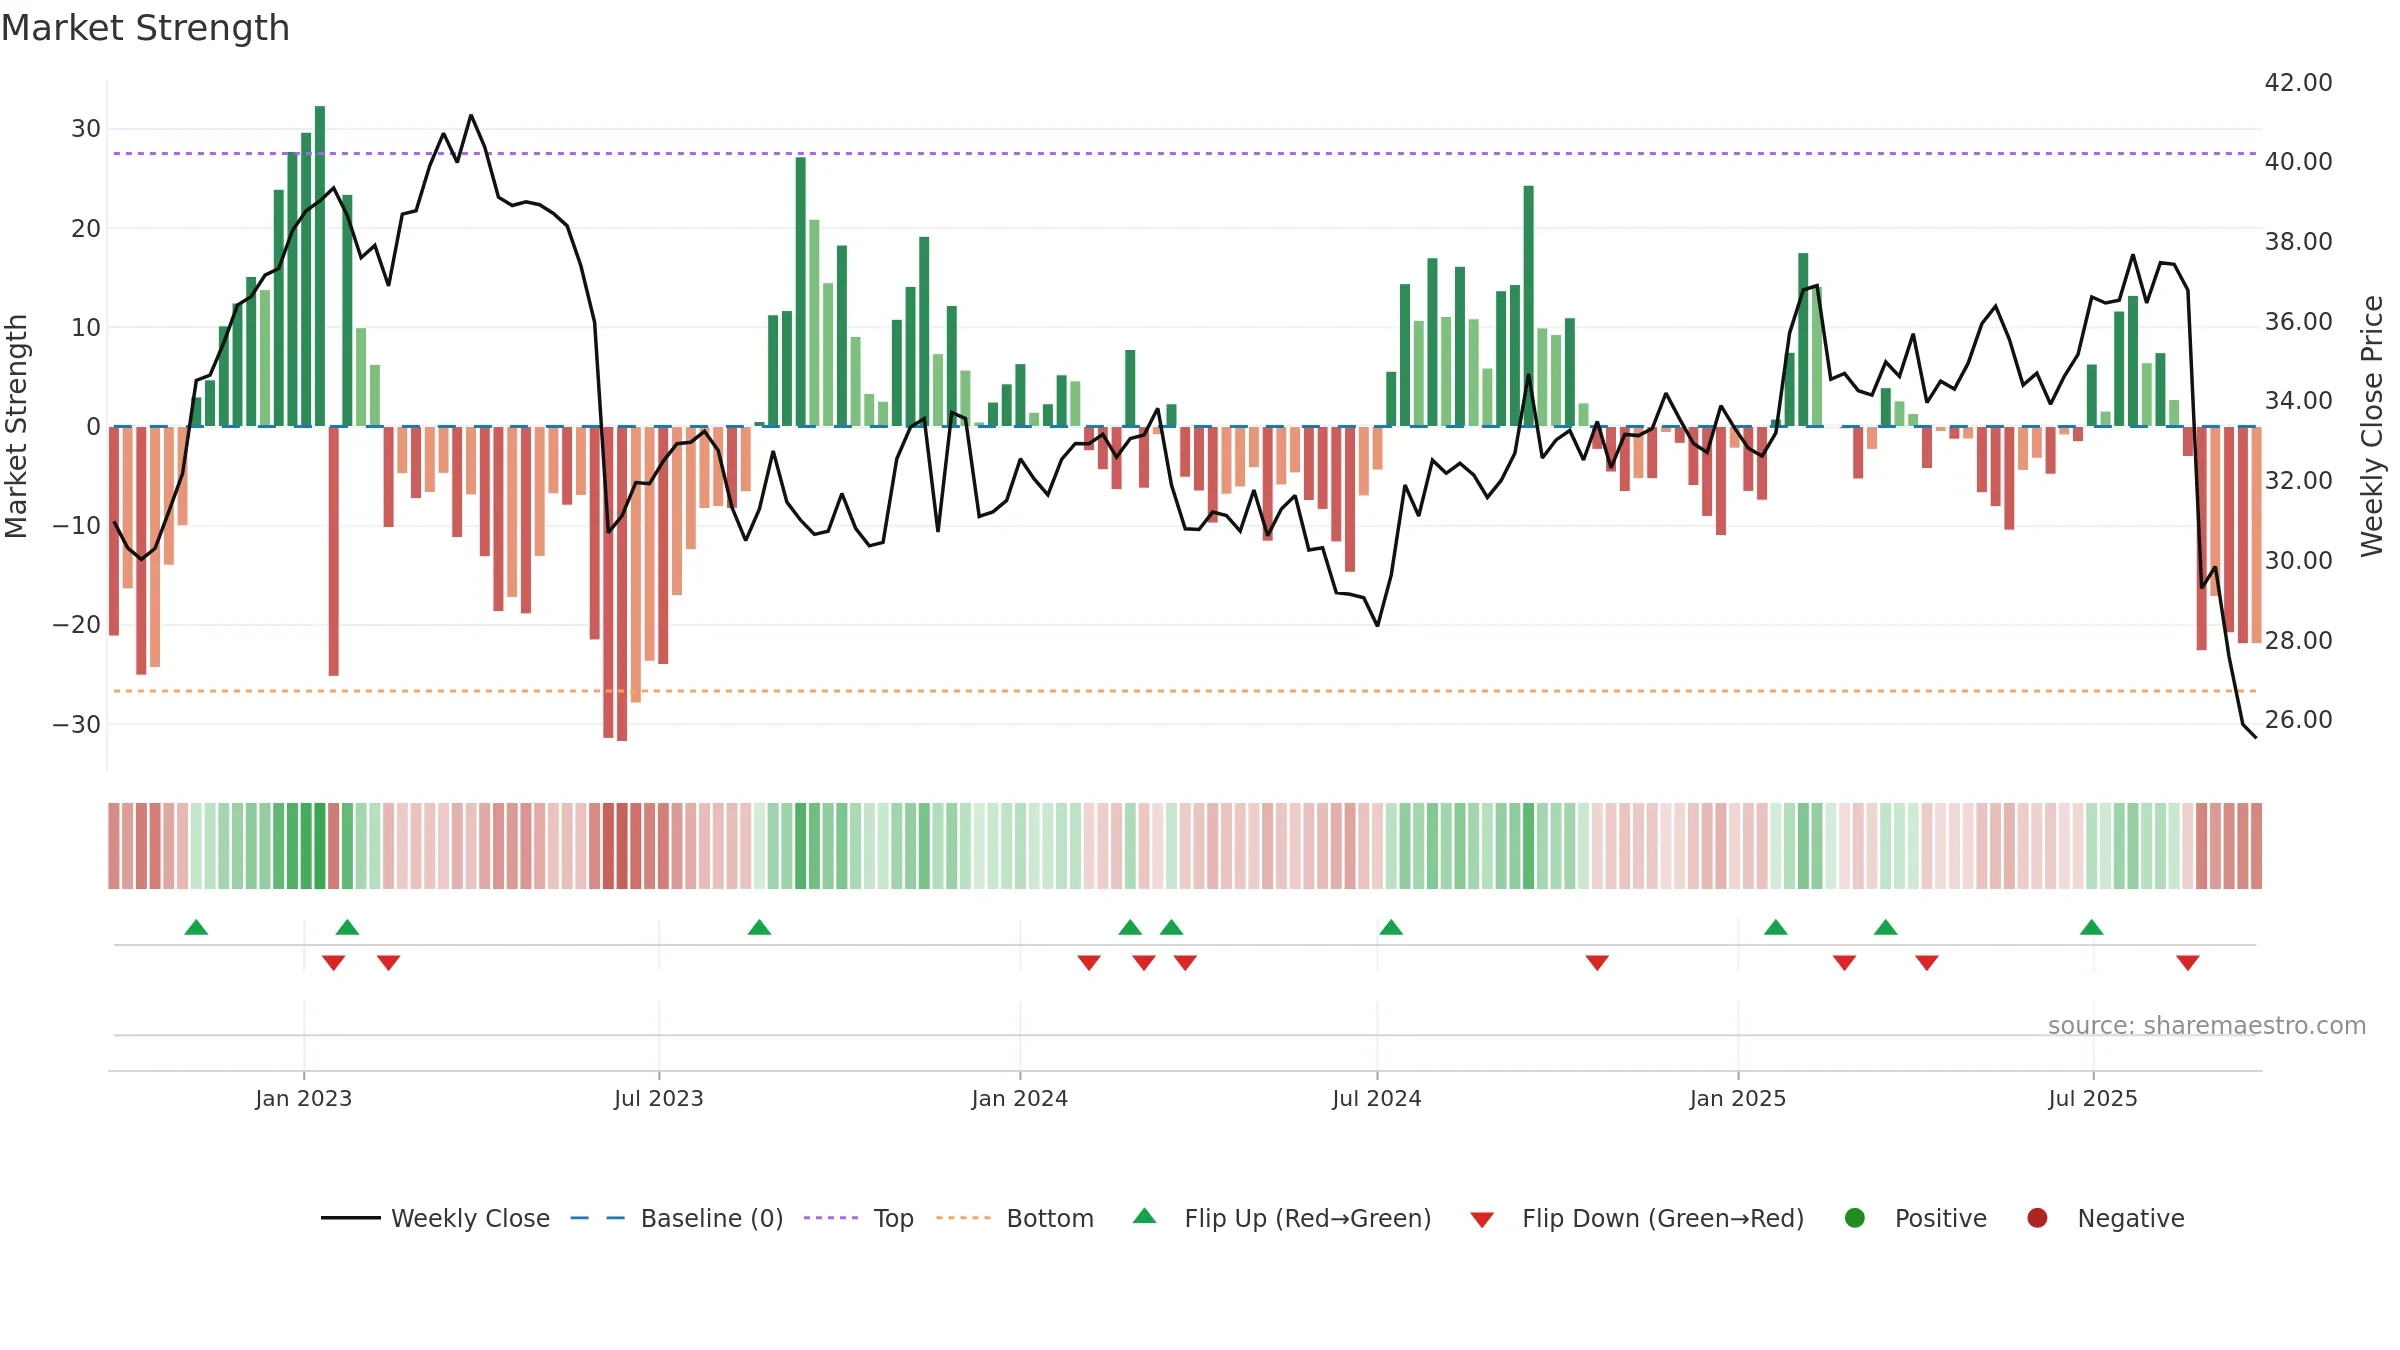Click the −10 tick on the Market Strength axis
Image resolution: width=2400 pixels, height=1350 pixels.
point(77,525)
